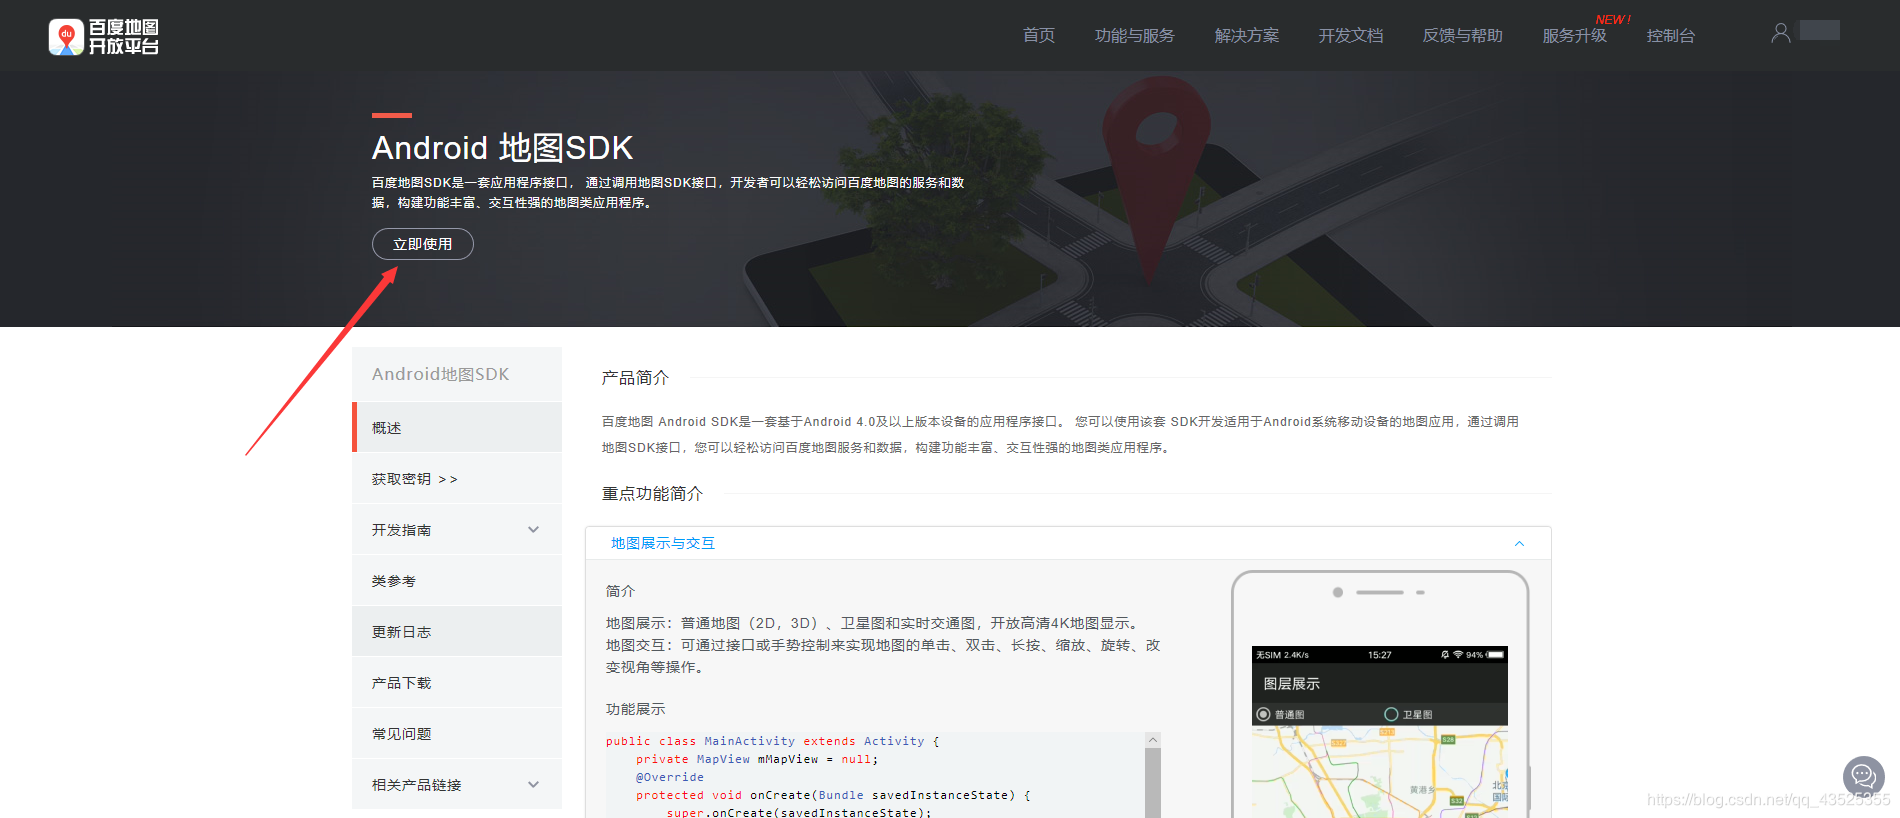Open the user account icon
The width and height of the screenshot is (1900, 818).
click(x=1780, y=33)
